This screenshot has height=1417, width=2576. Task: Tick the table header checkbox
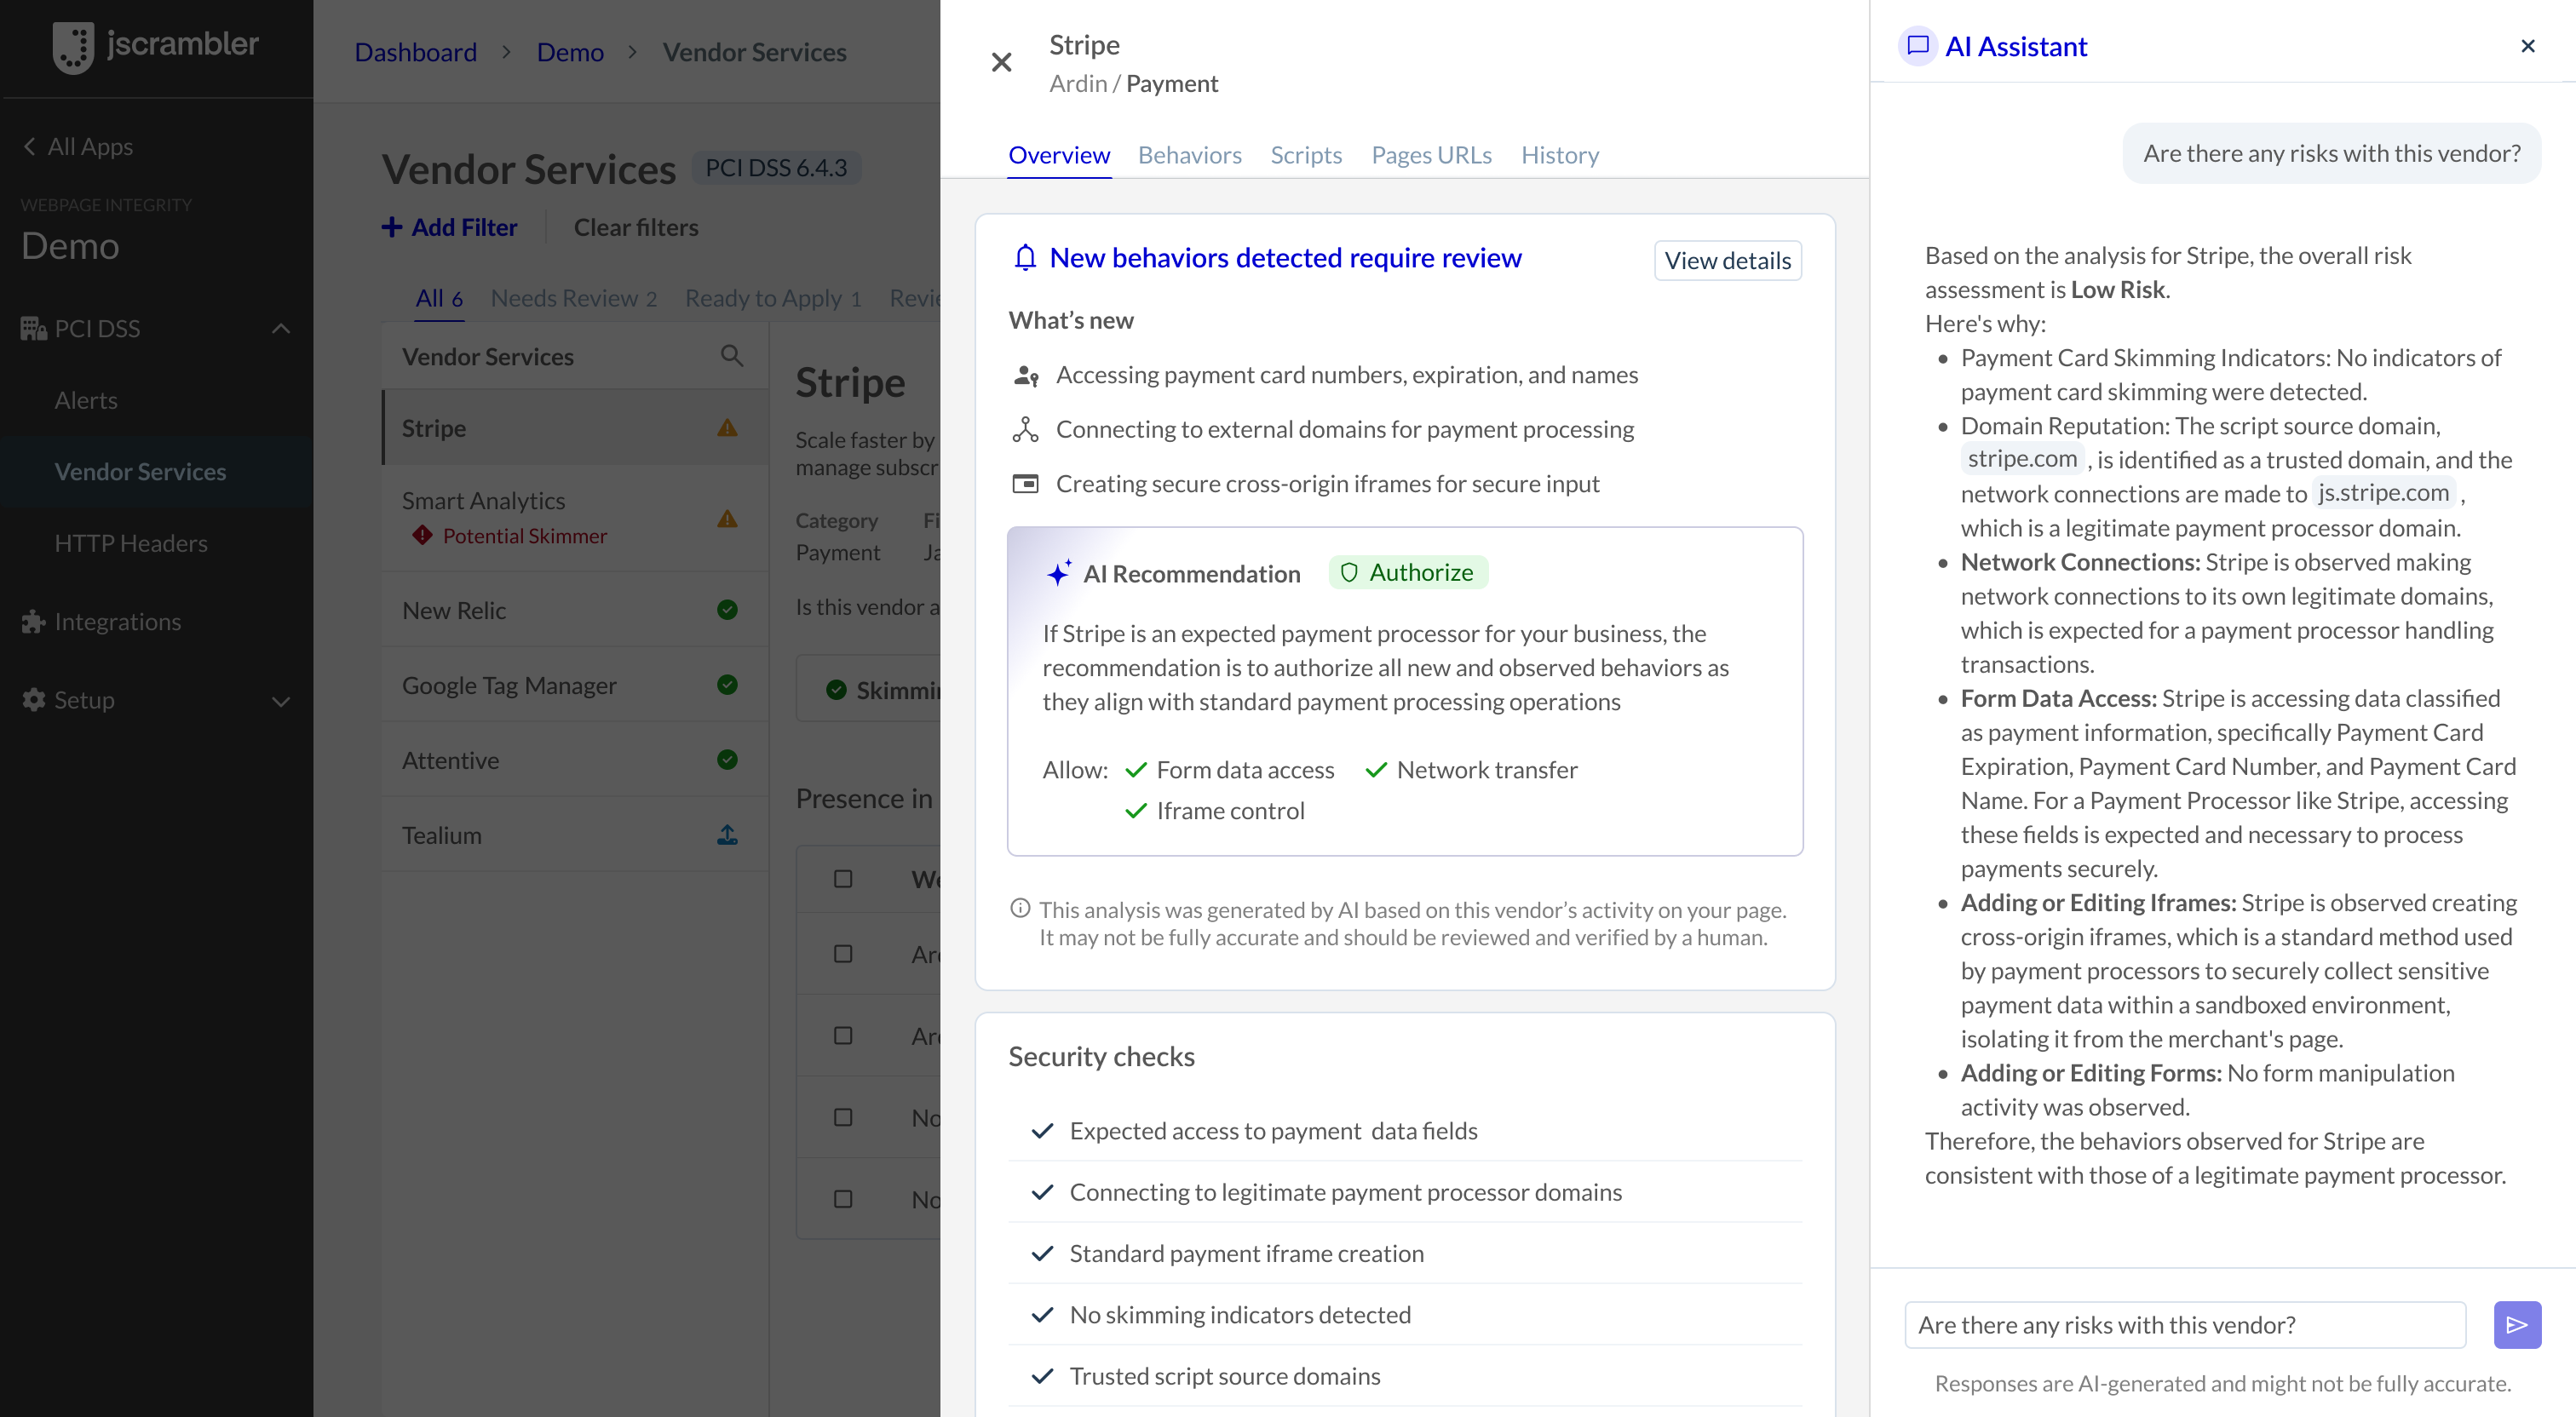click(843, 879)
